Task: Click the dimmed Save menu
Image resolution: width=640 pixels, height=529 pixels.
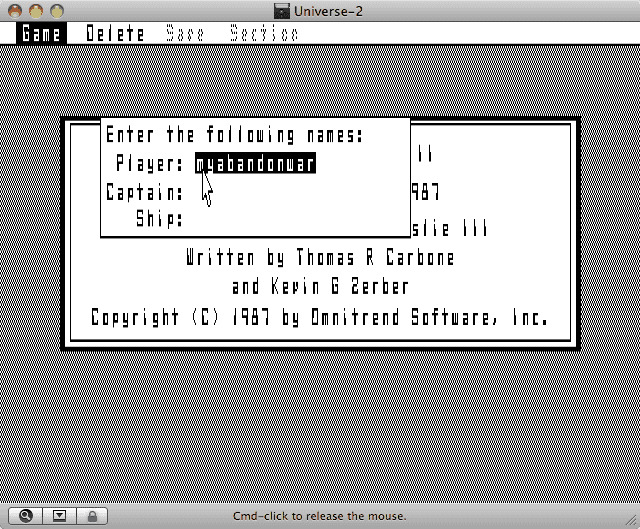Action: point(185,33)
